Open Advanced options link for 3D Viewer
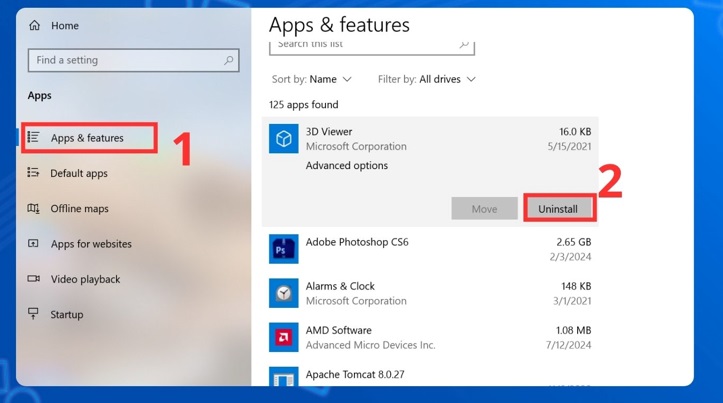The height and width of the screenshot is (403, 723). (x=347, y=166)
